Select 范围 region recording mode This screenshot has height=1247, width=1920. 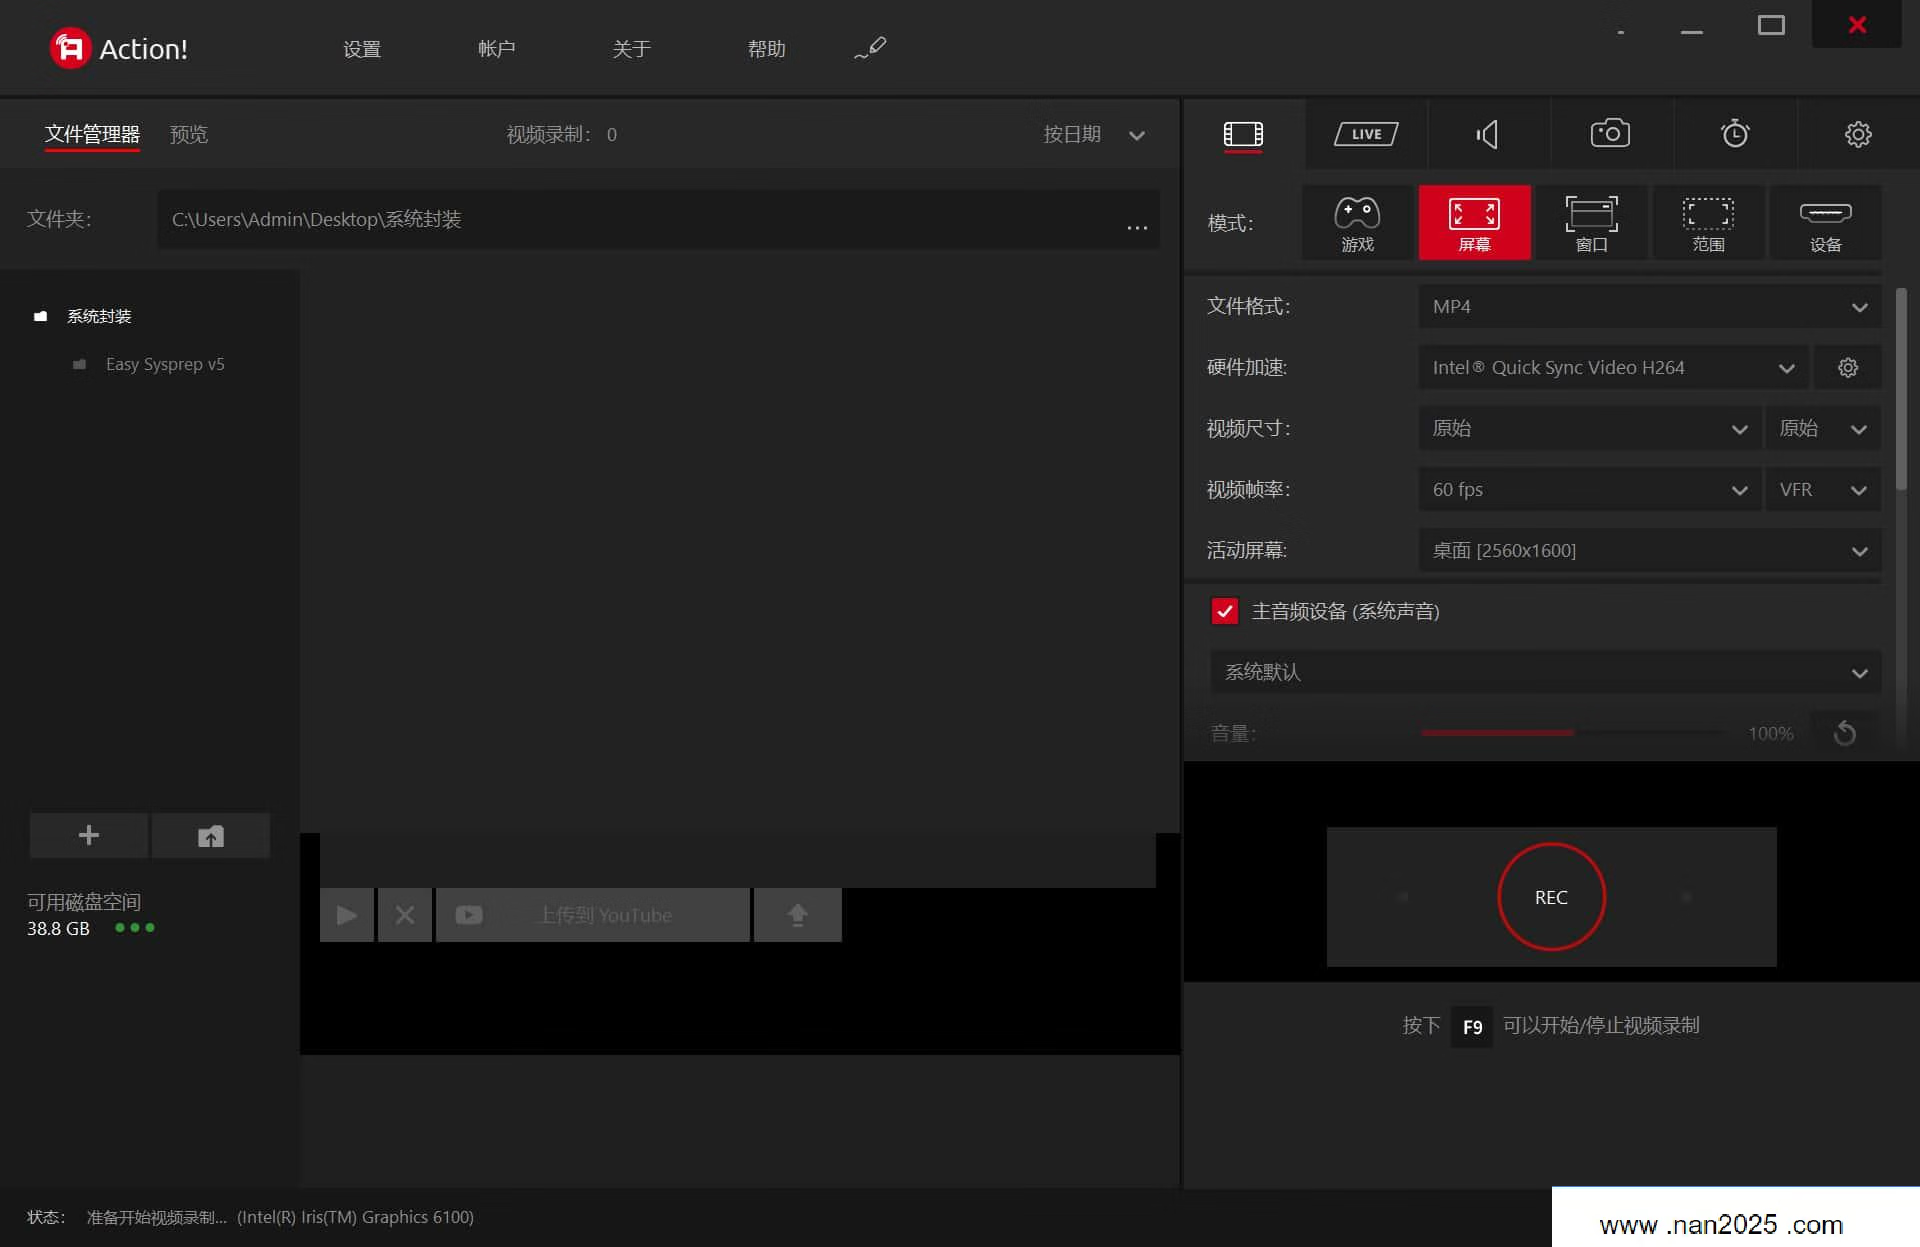[1708, 222]
